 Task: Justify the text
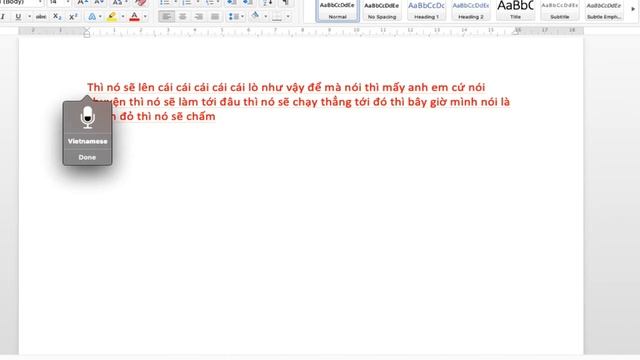point(215,17)
